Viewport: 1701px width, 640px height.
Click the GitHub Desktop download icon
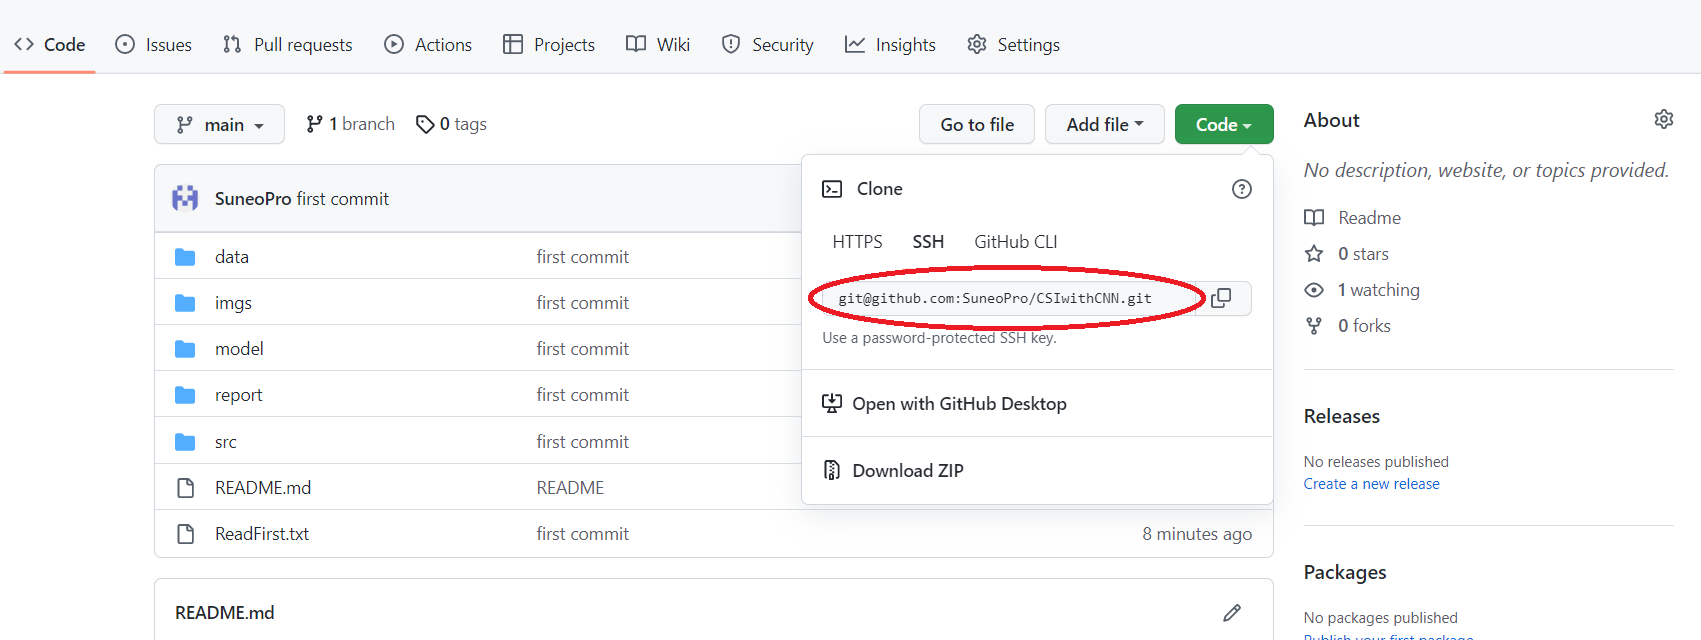tap(832, 403)
